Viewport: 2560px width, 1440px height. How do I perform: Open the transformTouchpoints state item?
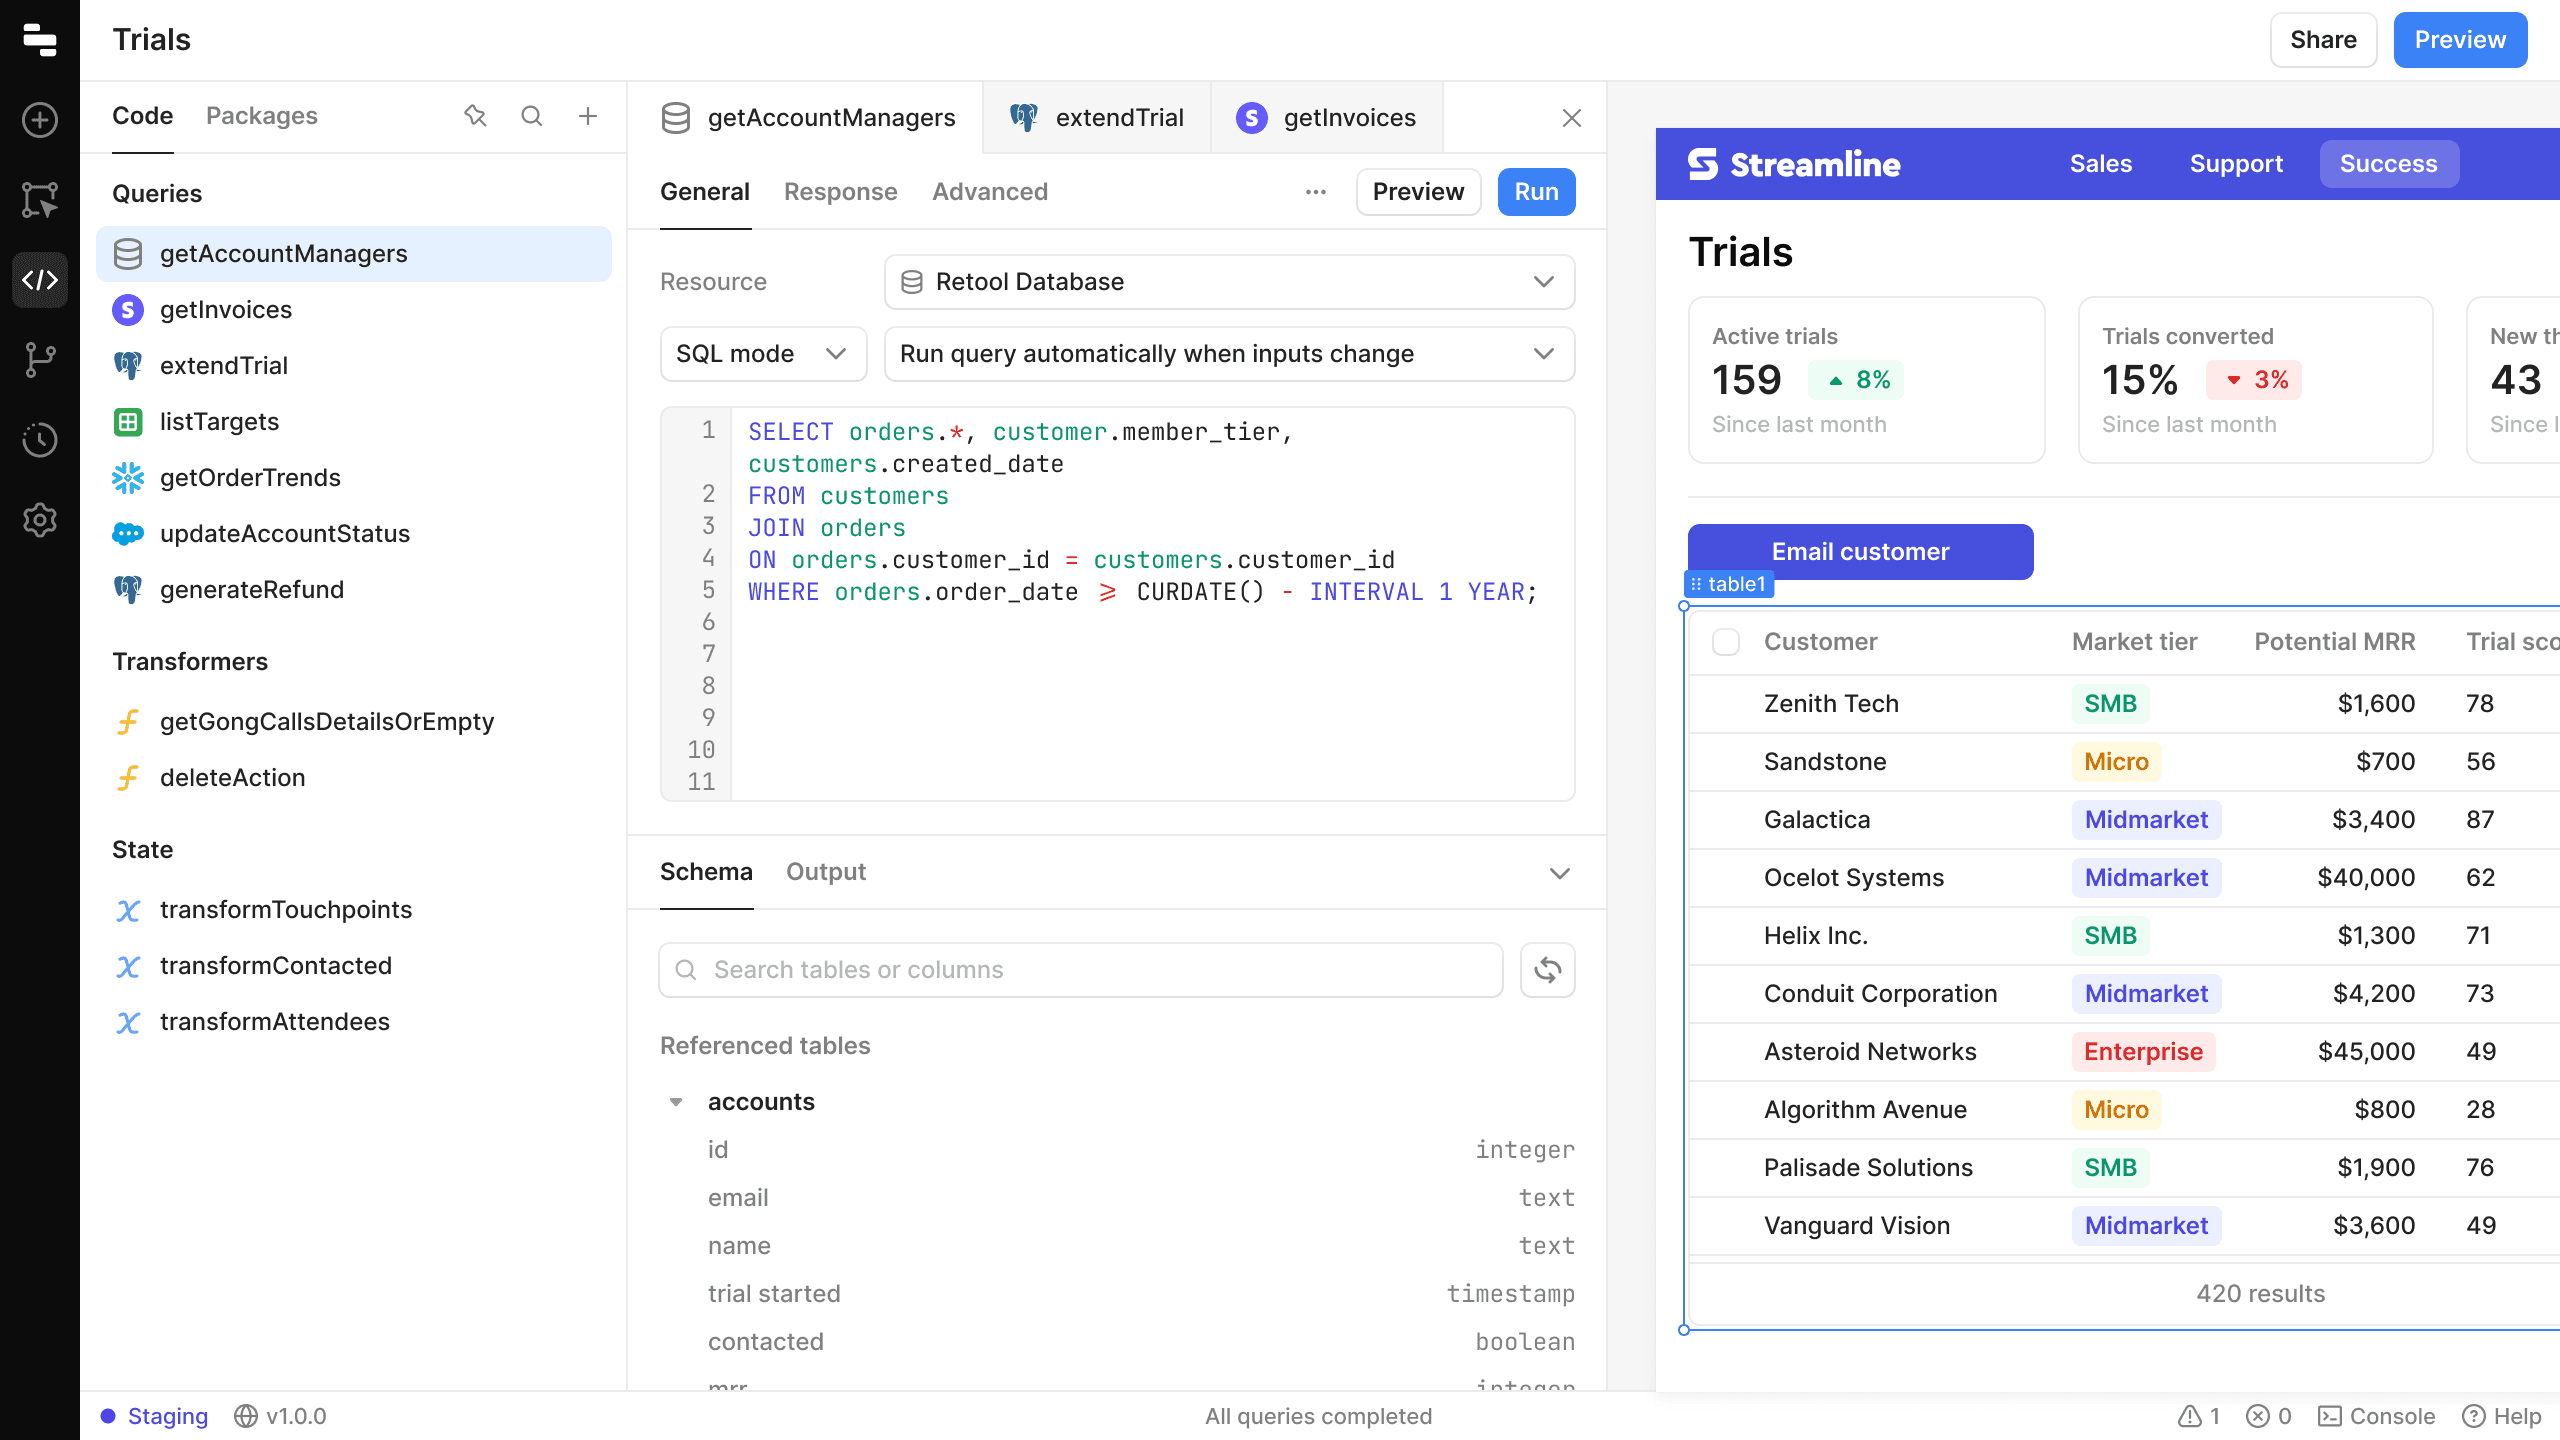[354, 910]
